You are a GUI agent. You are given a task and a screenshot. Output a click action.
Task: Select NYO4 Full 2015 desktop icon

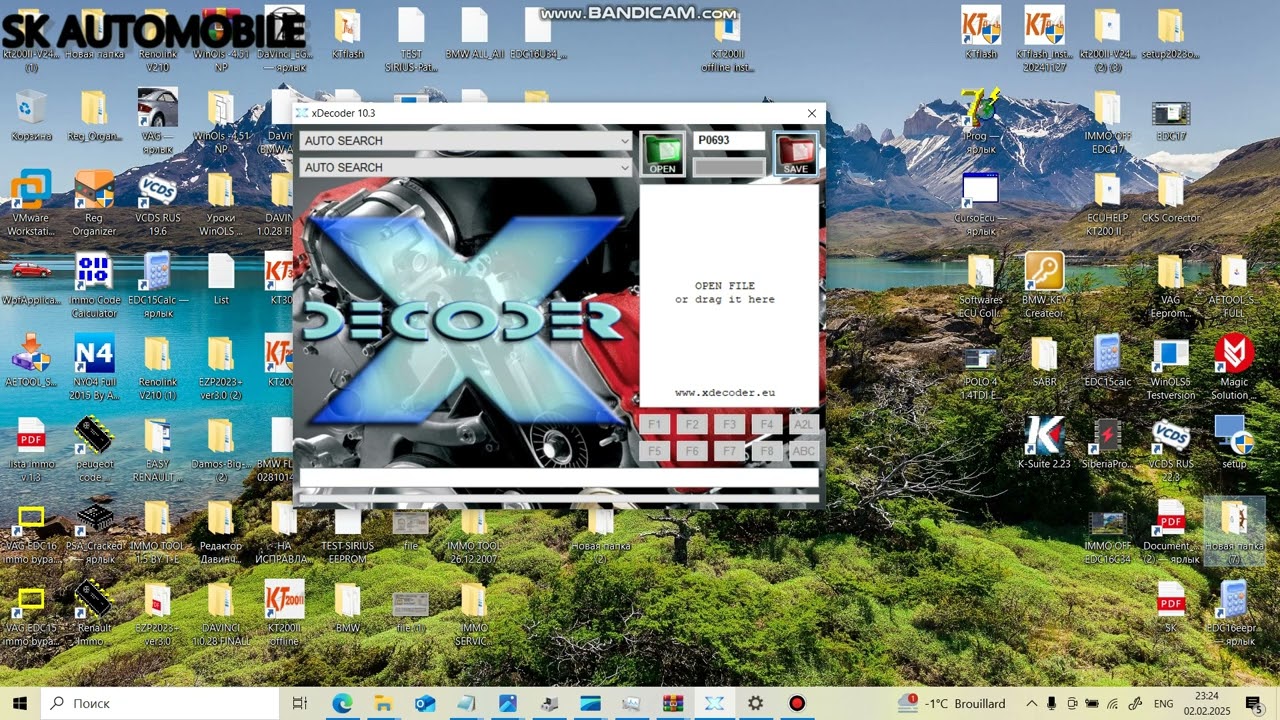pyautogui.click(x=94, y=368)
